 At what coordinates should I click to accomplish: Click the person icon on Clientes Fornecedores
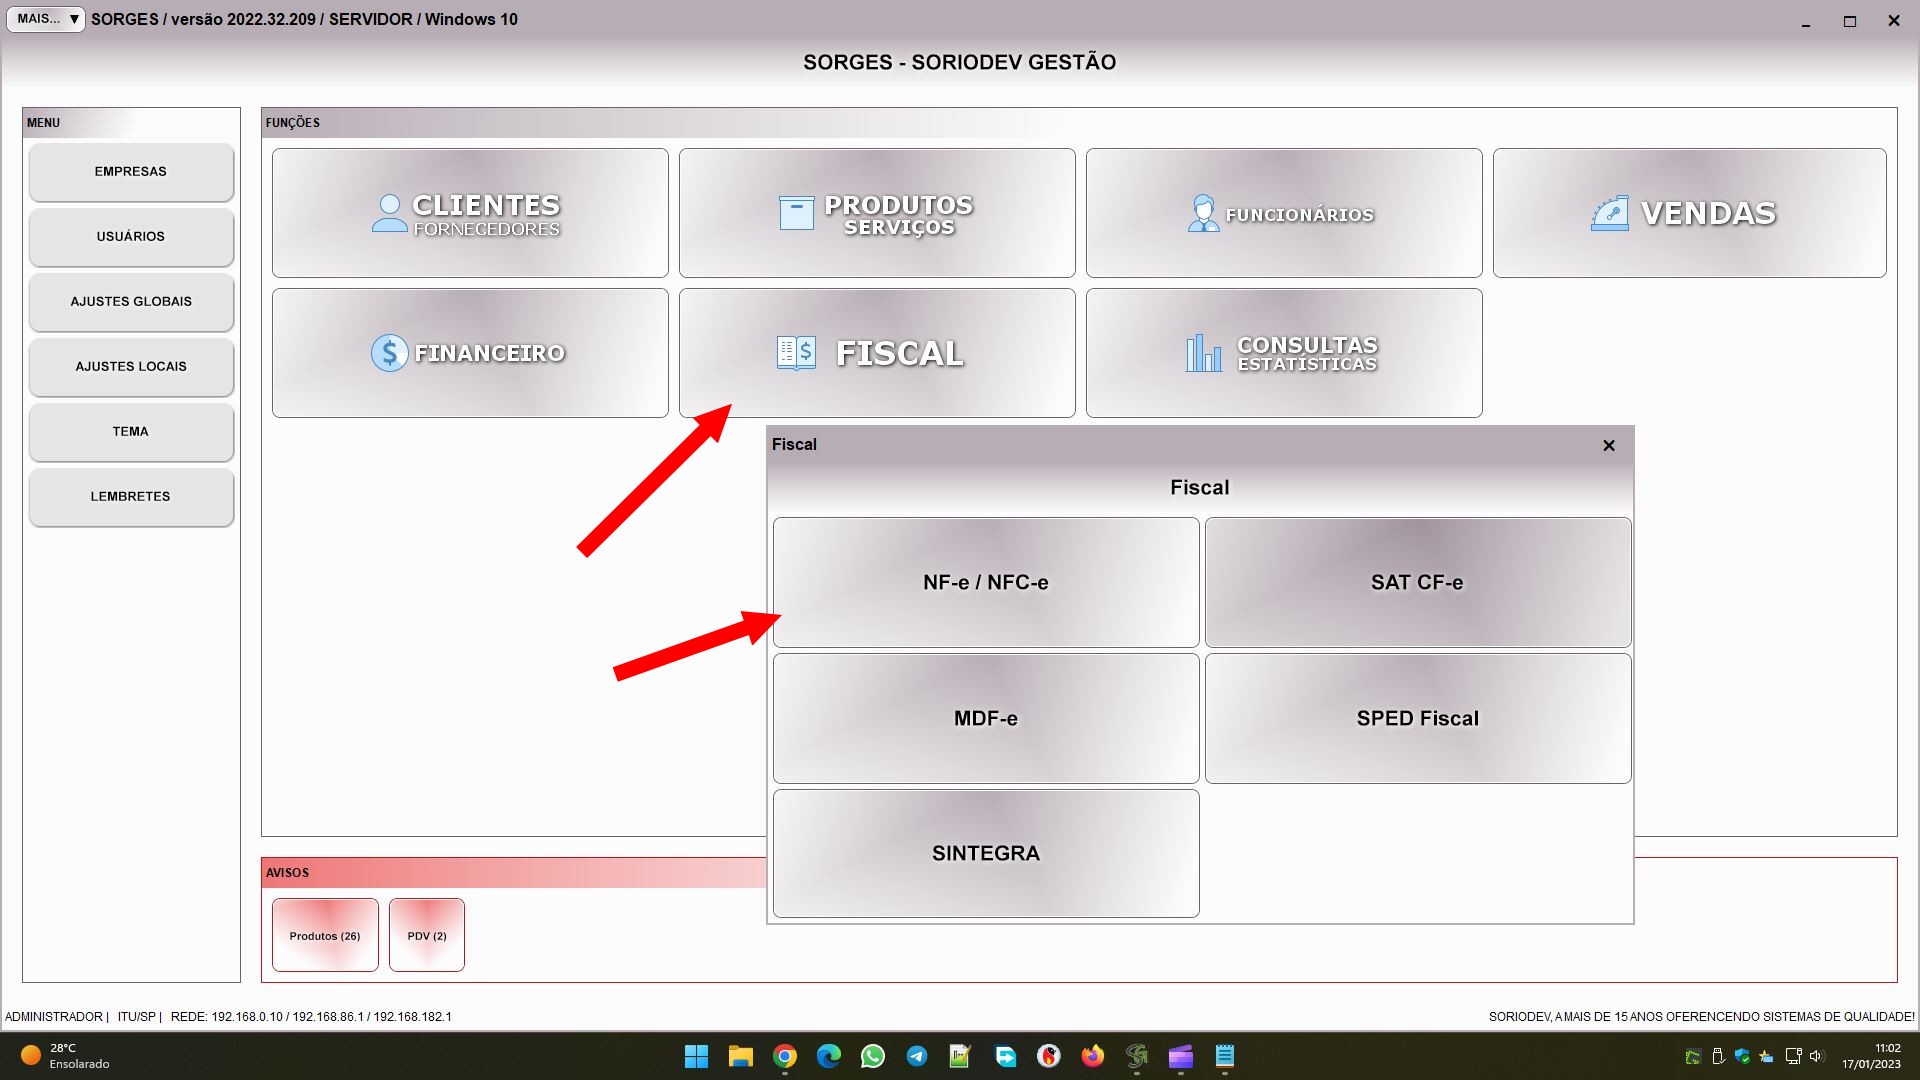[x=389, y=213]
